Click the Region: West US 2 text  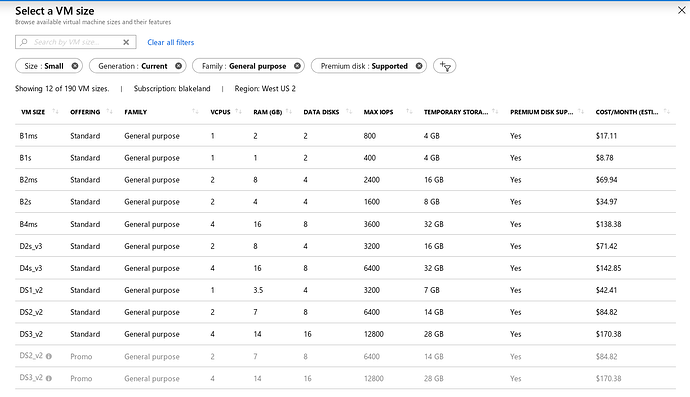[x=265, y=88]
